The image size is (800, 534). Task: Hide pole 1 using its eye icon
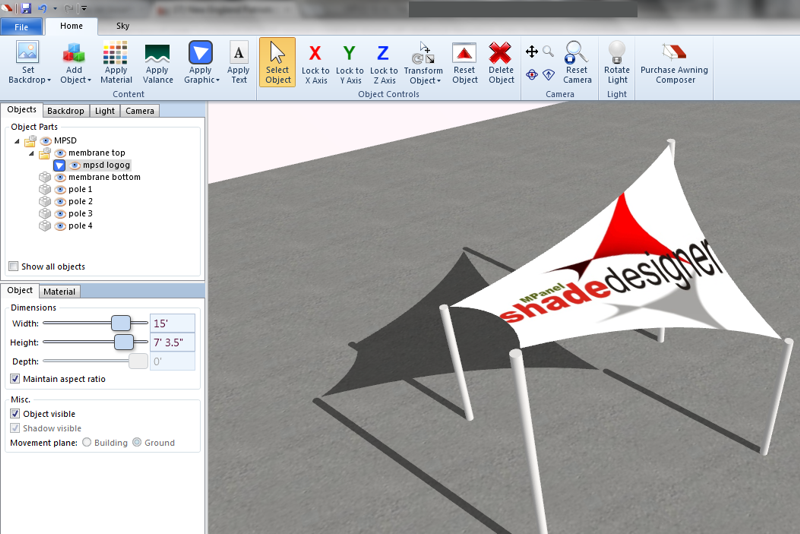pyautogui.click(x=60, y=189)
